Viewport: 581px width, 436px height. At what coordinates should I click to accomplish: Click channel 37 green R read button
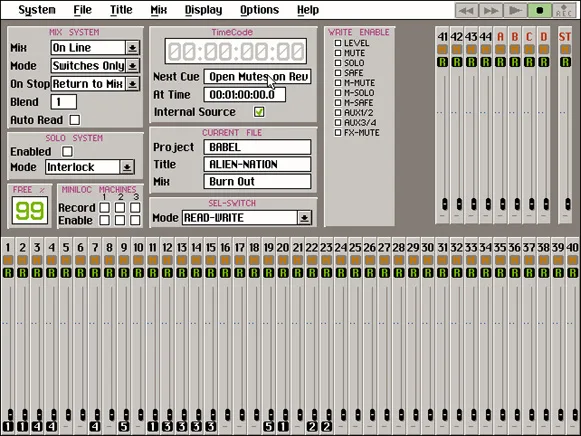(x=529, y=273)
